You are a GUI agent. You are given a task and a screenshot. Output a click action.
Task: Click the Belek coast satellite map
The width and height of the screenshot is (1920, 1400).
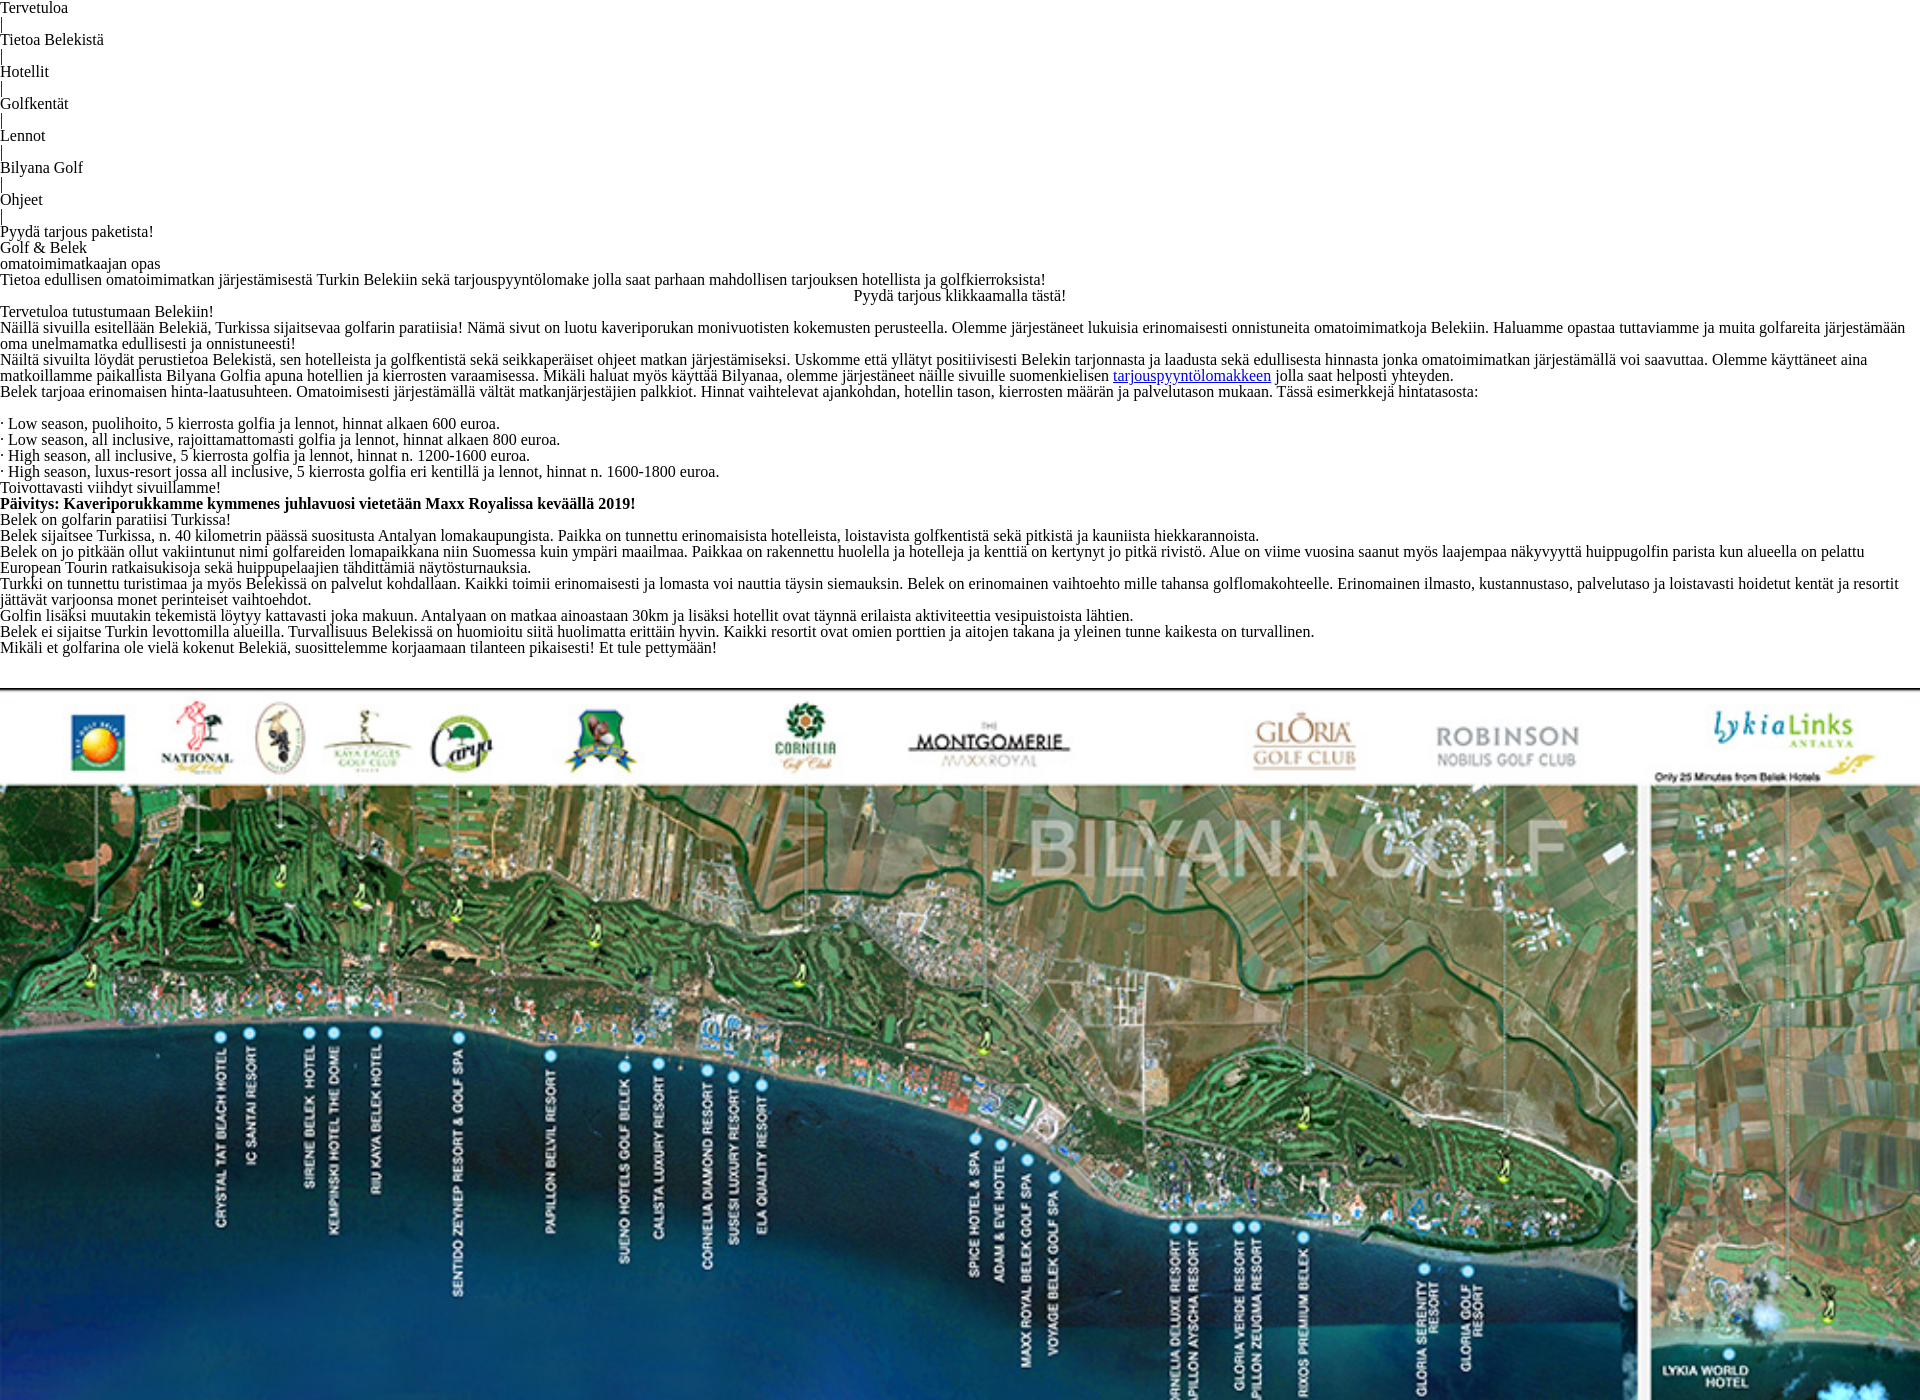(x=818, y=1092)
